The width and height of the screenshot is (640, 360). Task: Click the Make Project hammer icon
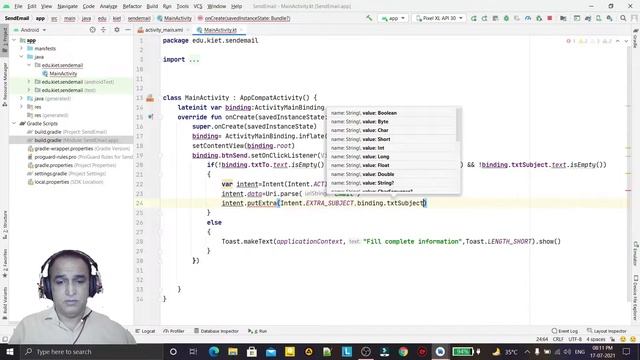click(x=369, y=18)
